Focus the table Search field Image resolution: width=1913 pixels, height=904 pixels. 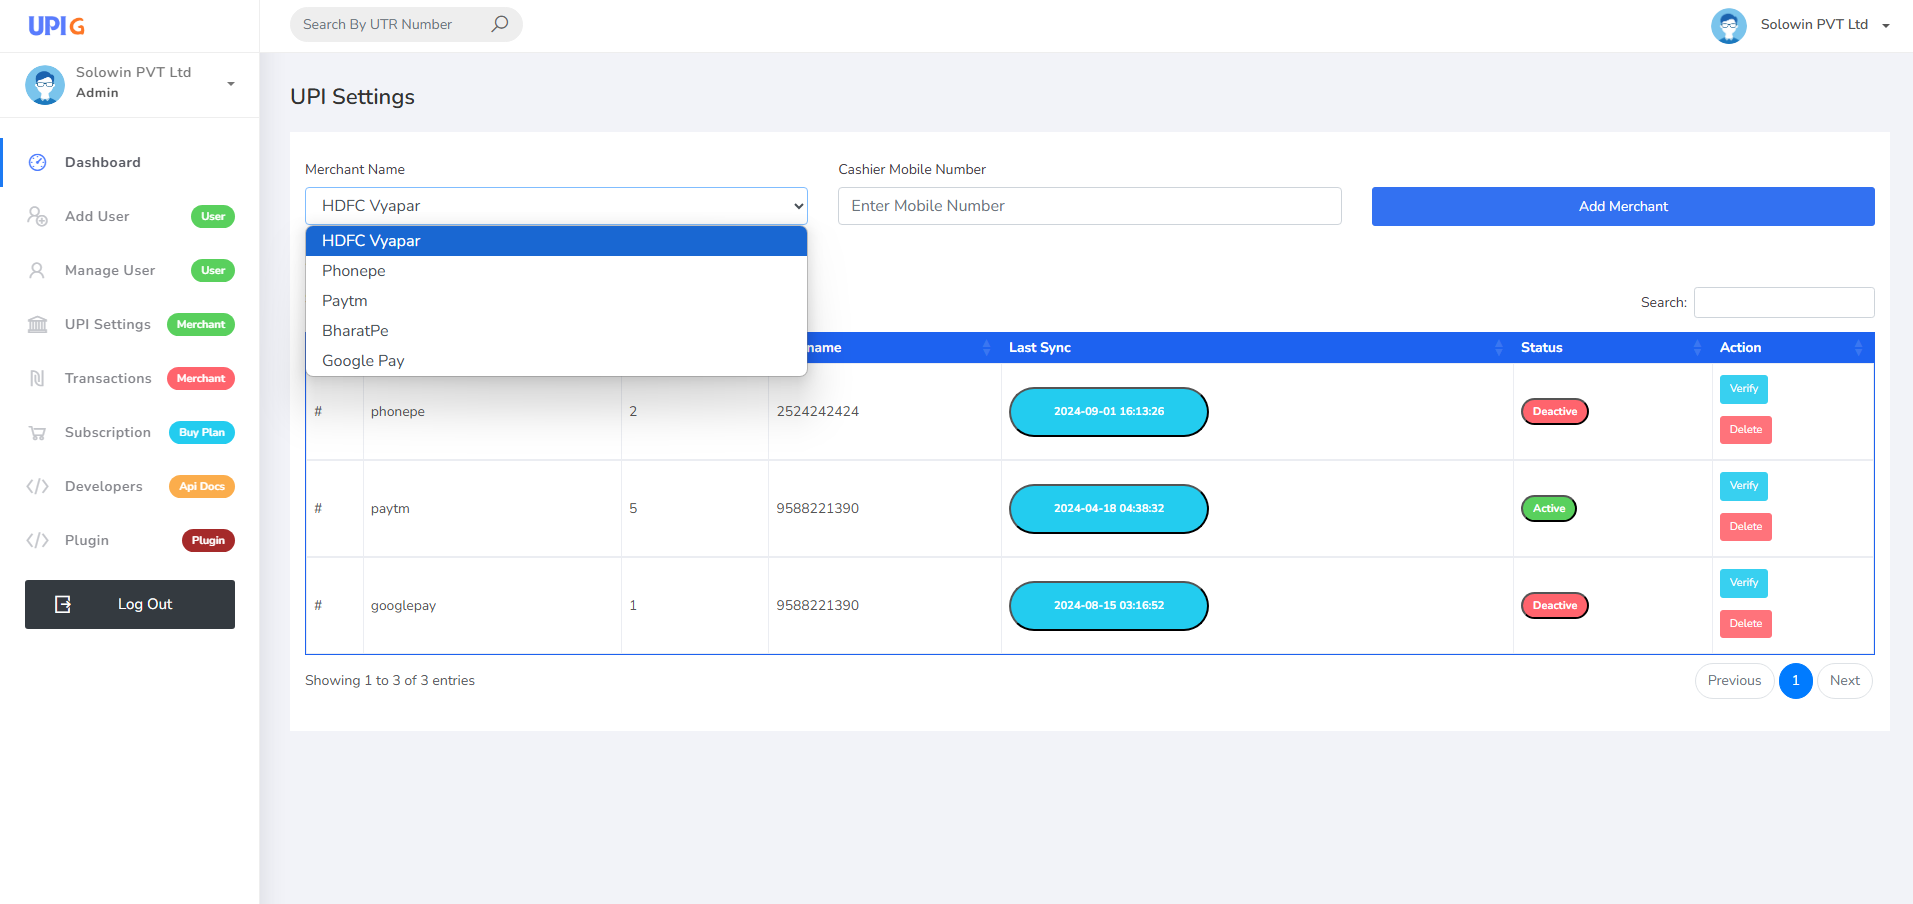(x=1784, y=303)
